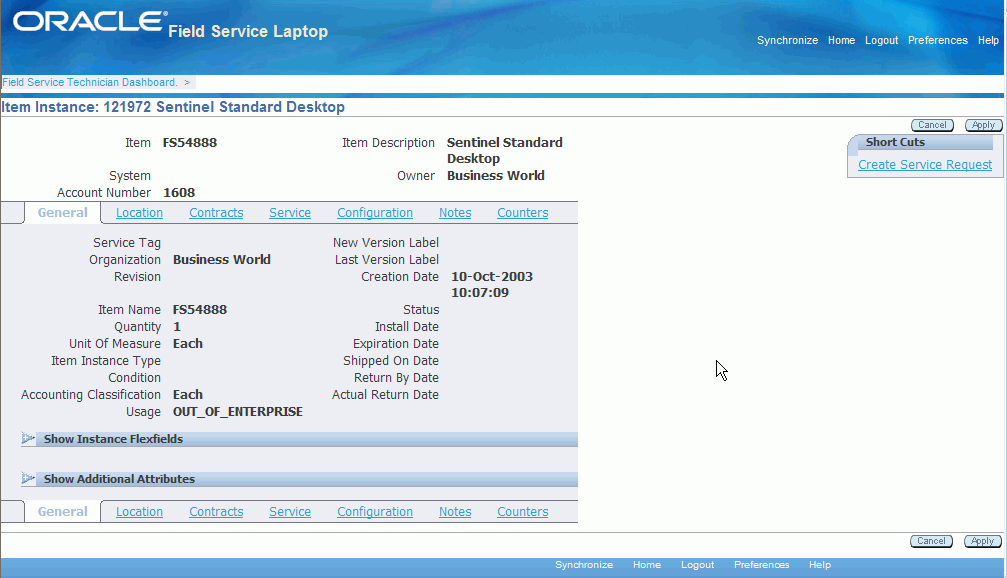Open the bottom Contracts tab
1007x578 pixels.
(x=216, y=512)
